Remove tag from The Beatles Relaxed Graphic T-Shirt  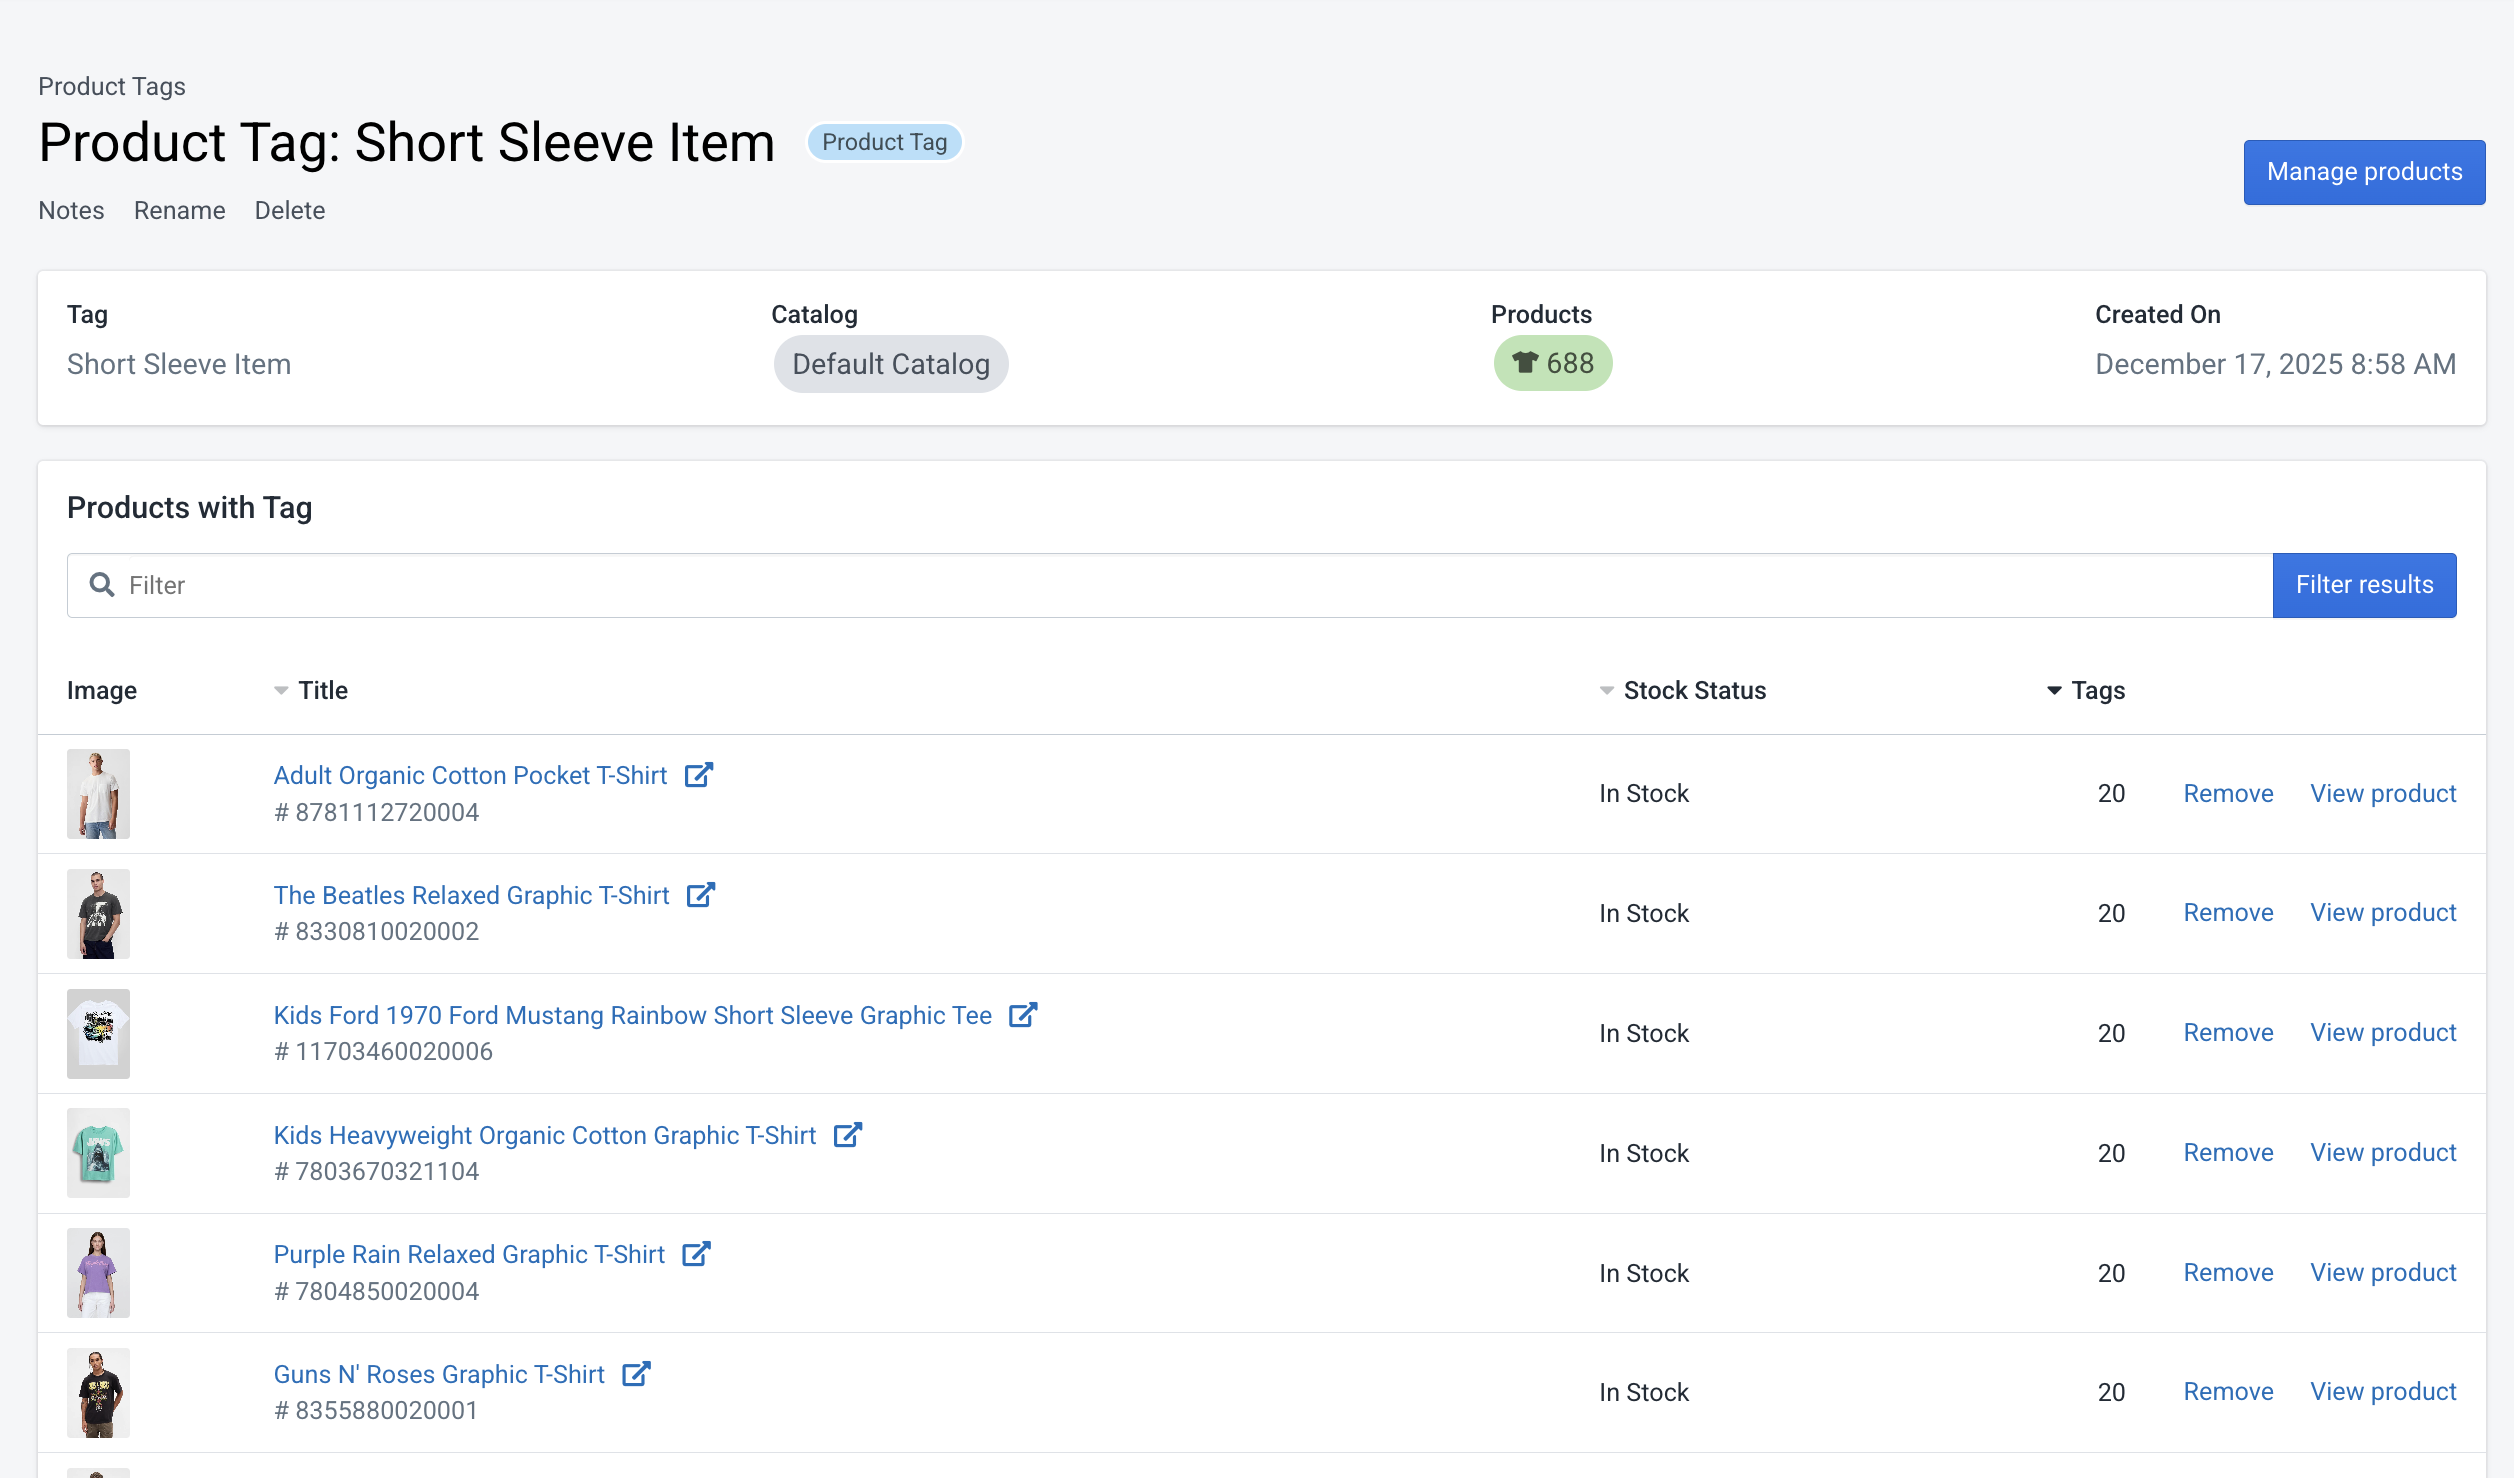[2228, 913]
